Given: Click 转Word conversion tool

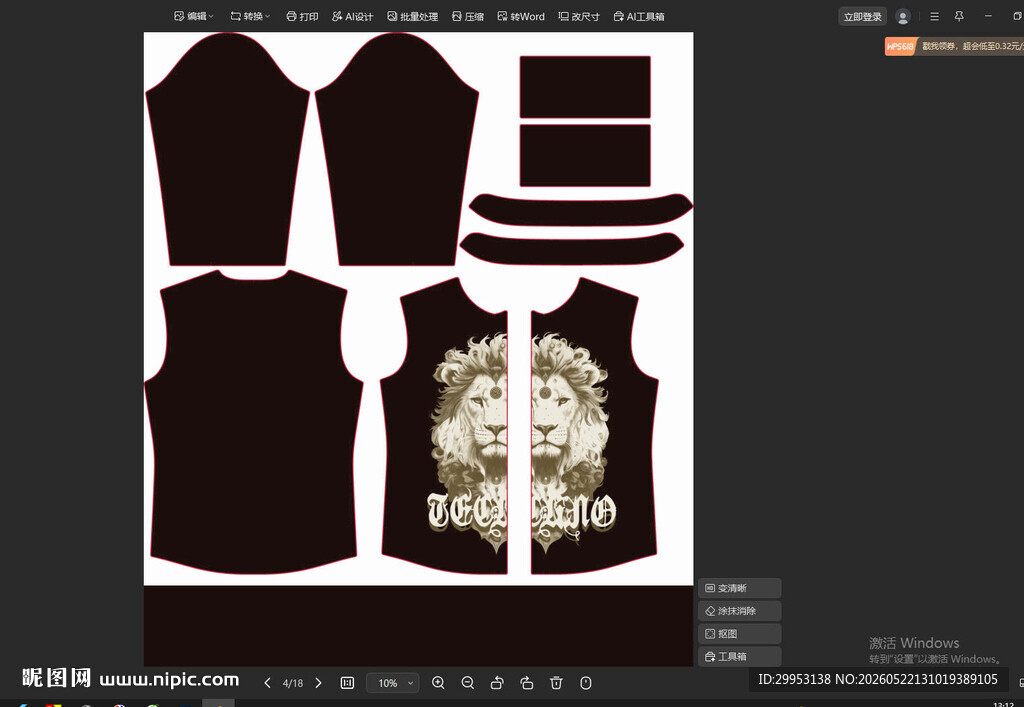Looking at the screenshot, I should tap(520, 16).
